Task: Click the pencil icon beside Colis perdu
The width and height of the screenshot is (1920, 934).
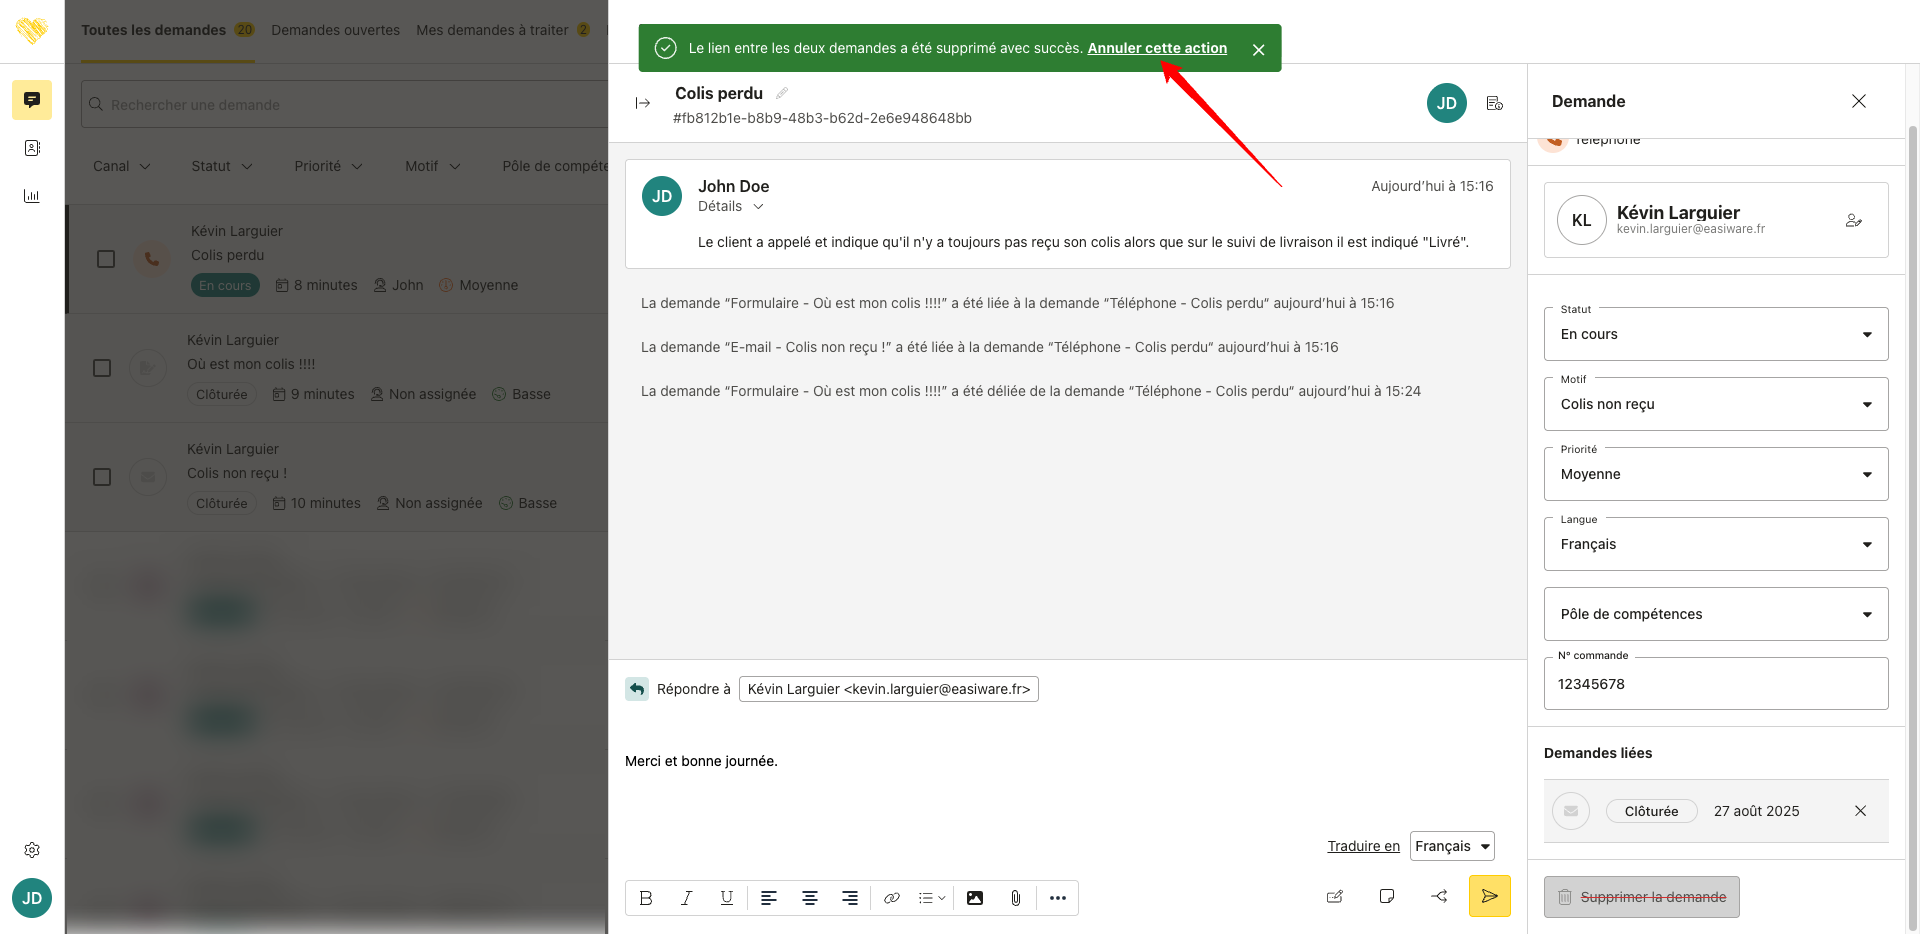Action: pyautogui.click(x=782, y=93)
